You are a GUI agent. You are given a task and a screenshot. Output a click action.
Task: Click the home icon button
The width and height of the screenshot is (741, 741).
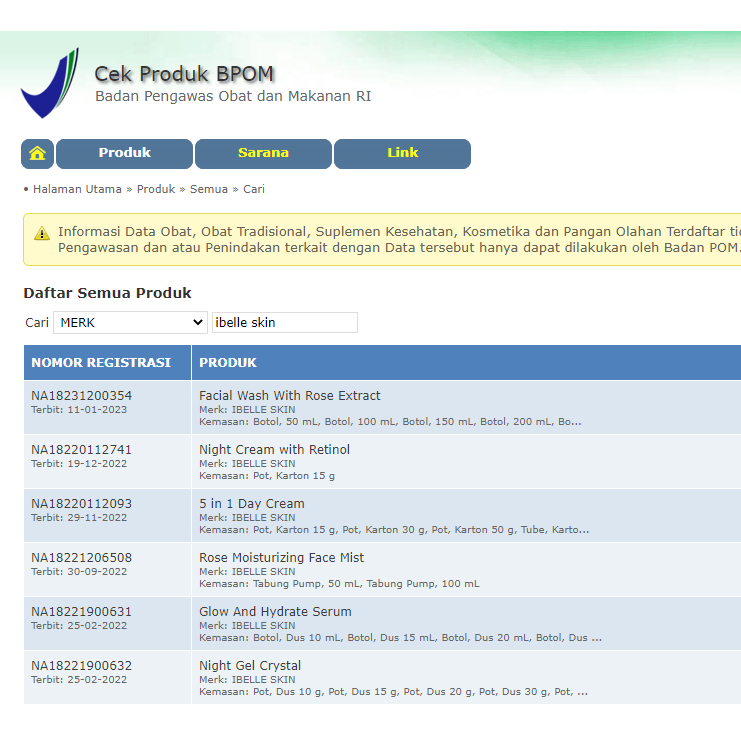(x=37, y=154)
